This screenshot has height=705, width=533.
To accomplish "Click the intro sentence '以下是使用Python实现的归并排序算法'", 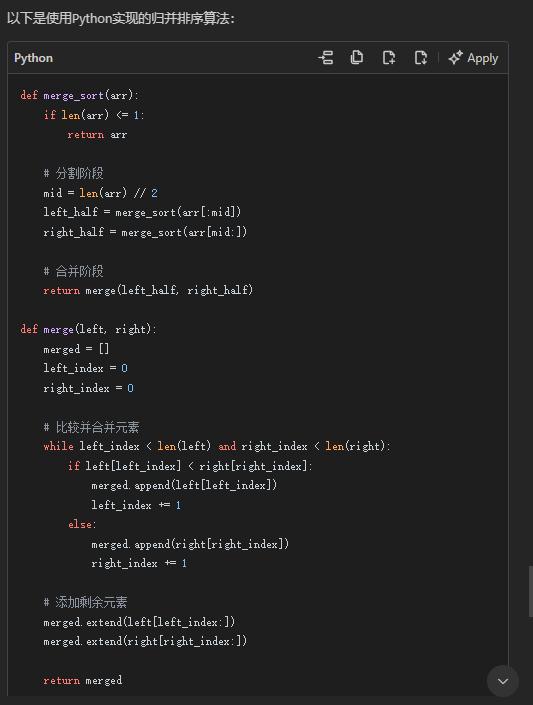I will tap(121, 19).
